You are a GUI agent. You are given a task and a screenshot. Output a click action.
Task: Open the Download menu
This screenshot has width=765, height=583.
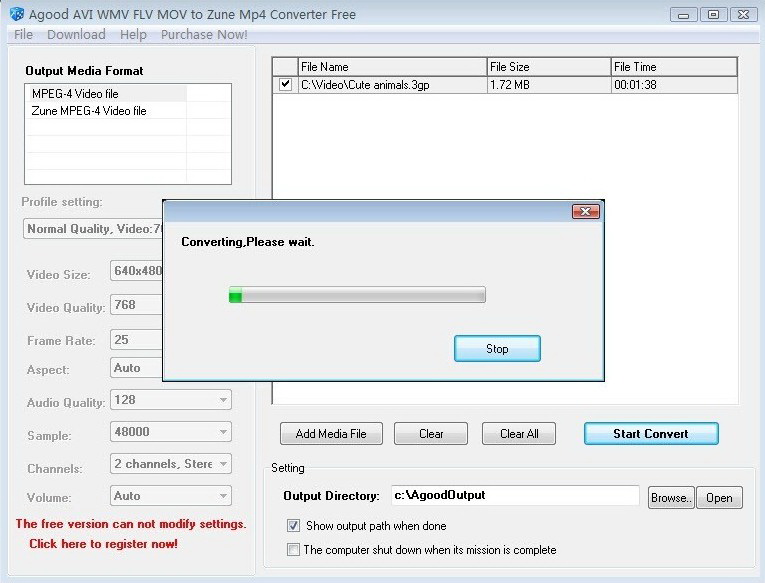(76, 35)
